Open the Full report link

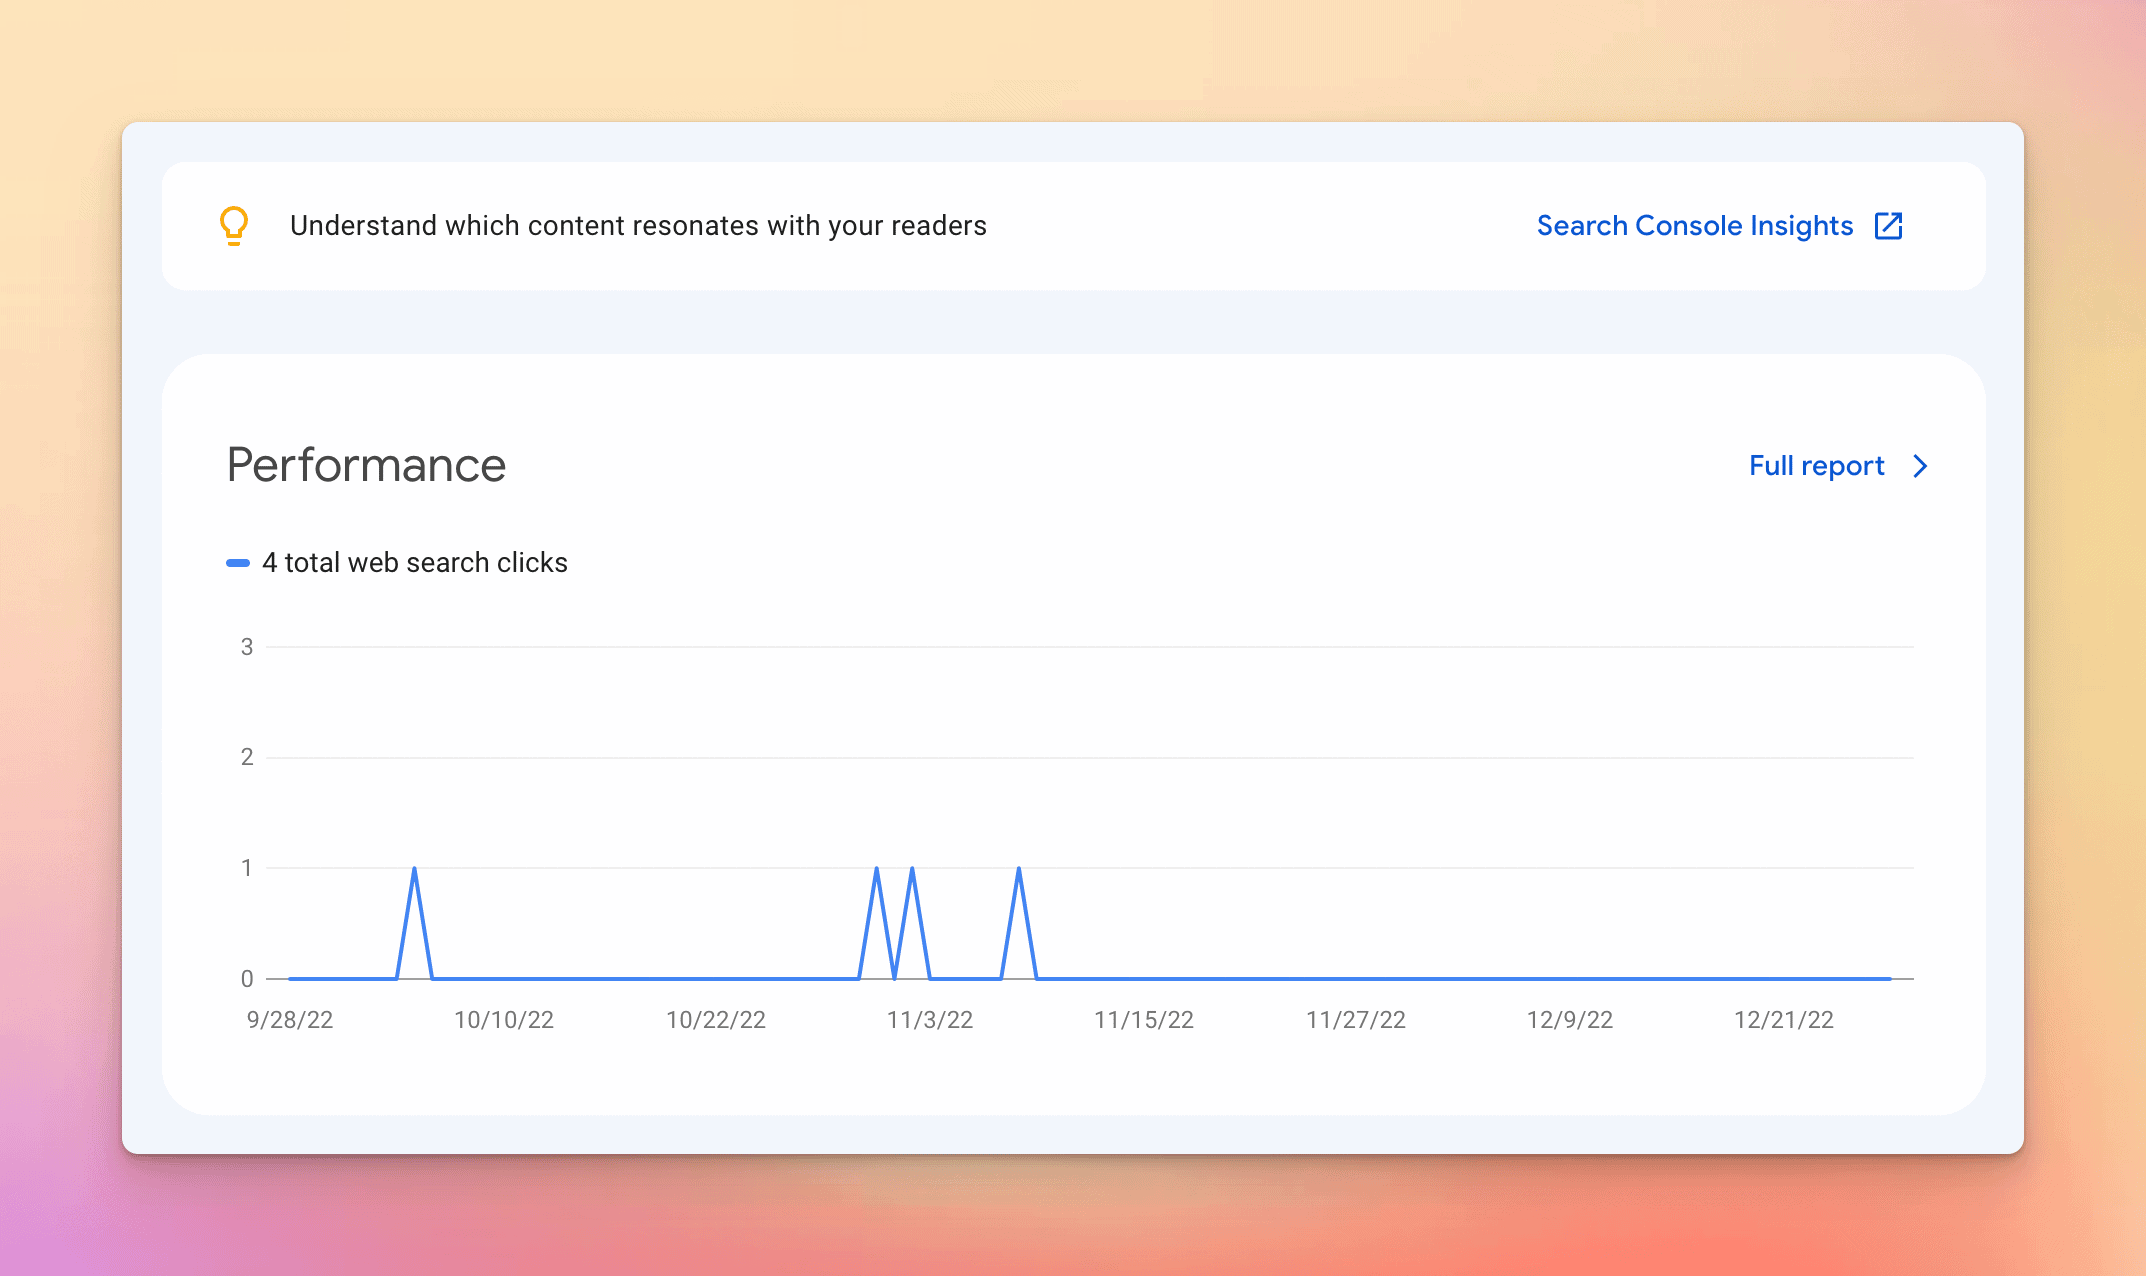point(1816,466)
